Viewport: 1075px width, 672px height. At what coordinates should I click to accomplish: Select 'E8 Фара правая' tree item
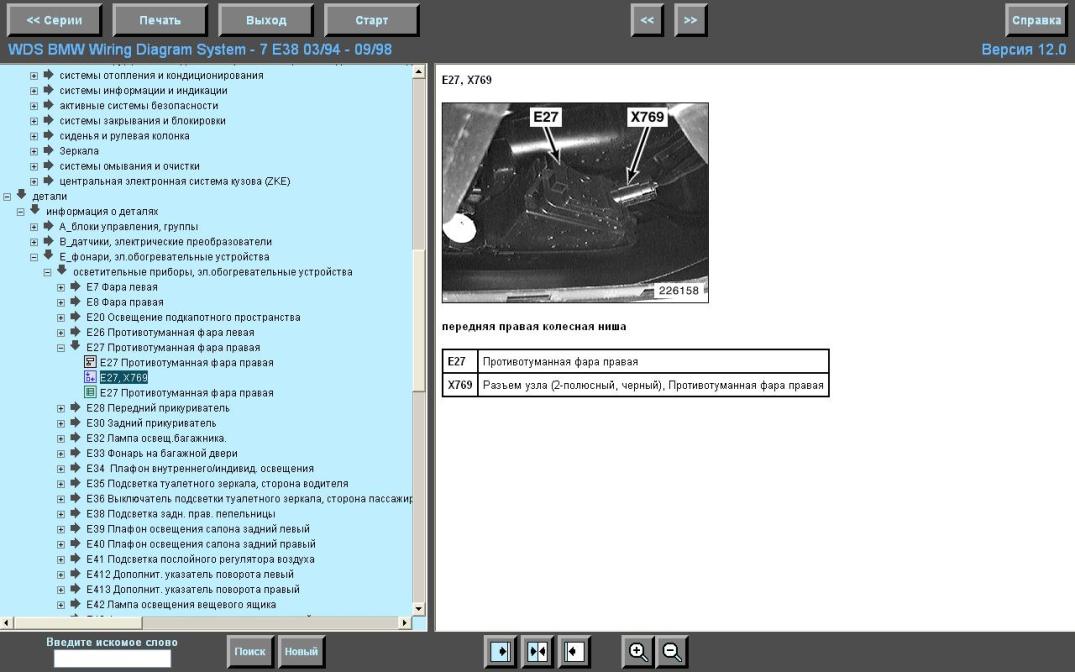click(125, 302)
